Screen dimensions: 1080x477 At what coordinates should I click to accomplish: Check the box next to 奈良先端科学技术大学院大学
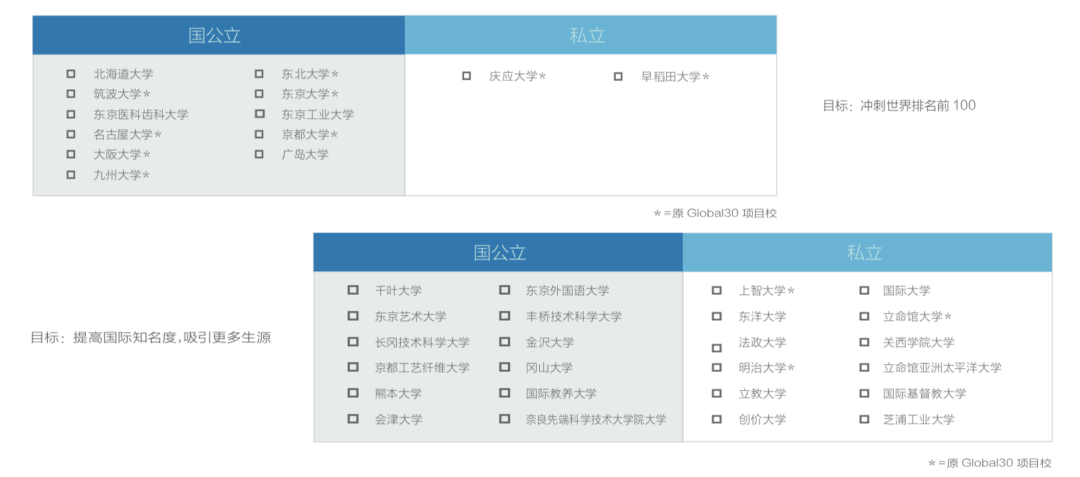tap(505, 418)
